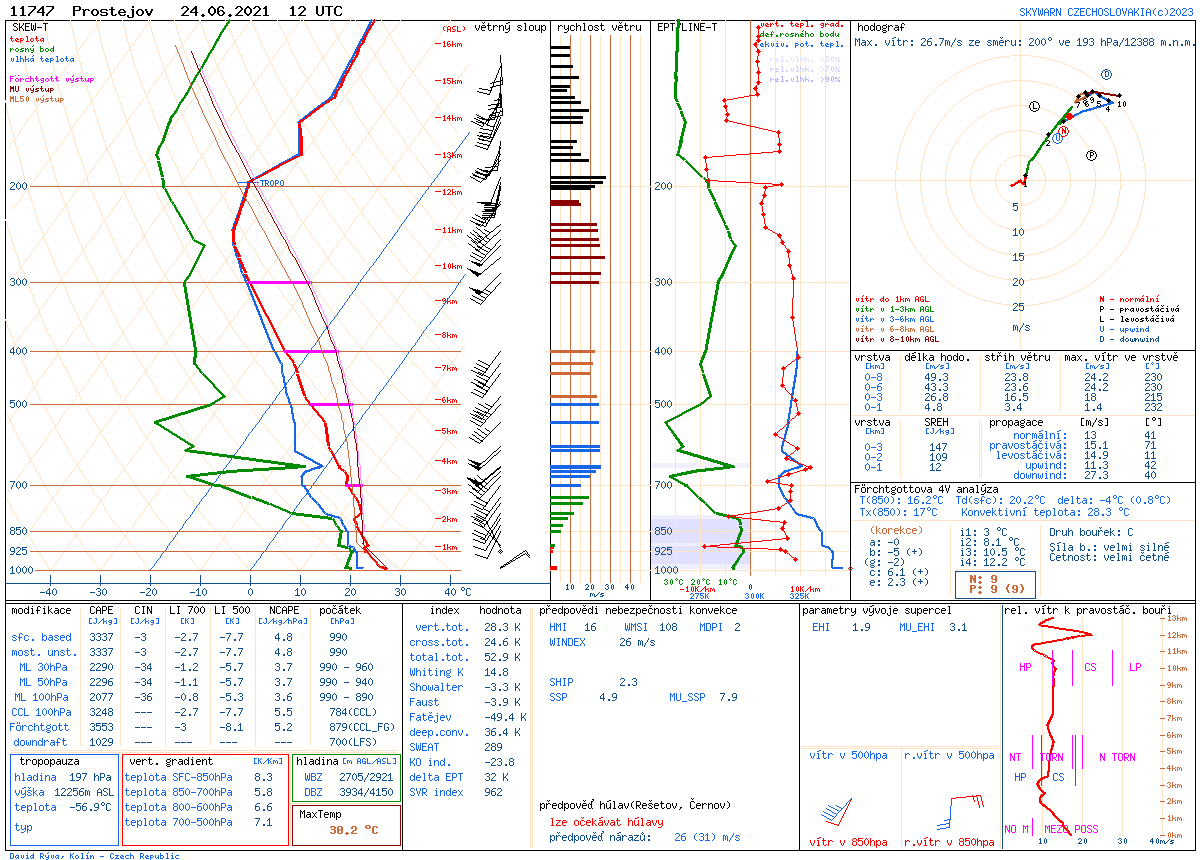The width and height of the screenshot is (1200, 860).
Task: Click the 'NCAPE' column header
Action: (x=283, y=610)
